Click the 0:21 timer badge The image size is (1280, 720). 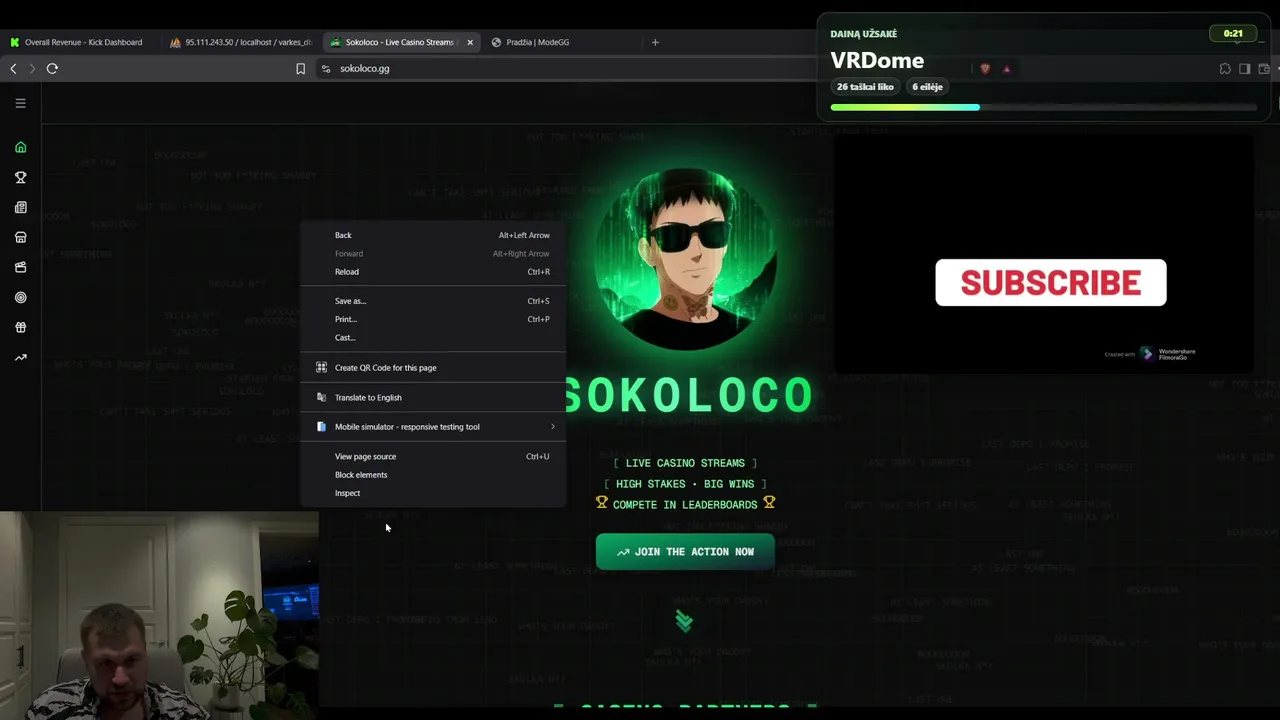[x=1233, y=34]
